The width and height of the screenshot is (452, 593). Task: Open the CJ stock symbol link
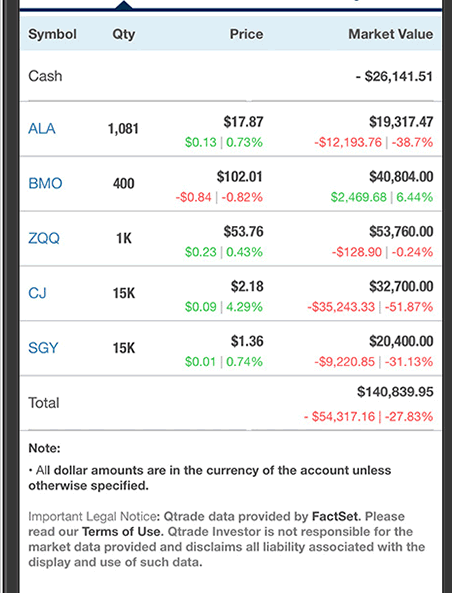point(37,293)
